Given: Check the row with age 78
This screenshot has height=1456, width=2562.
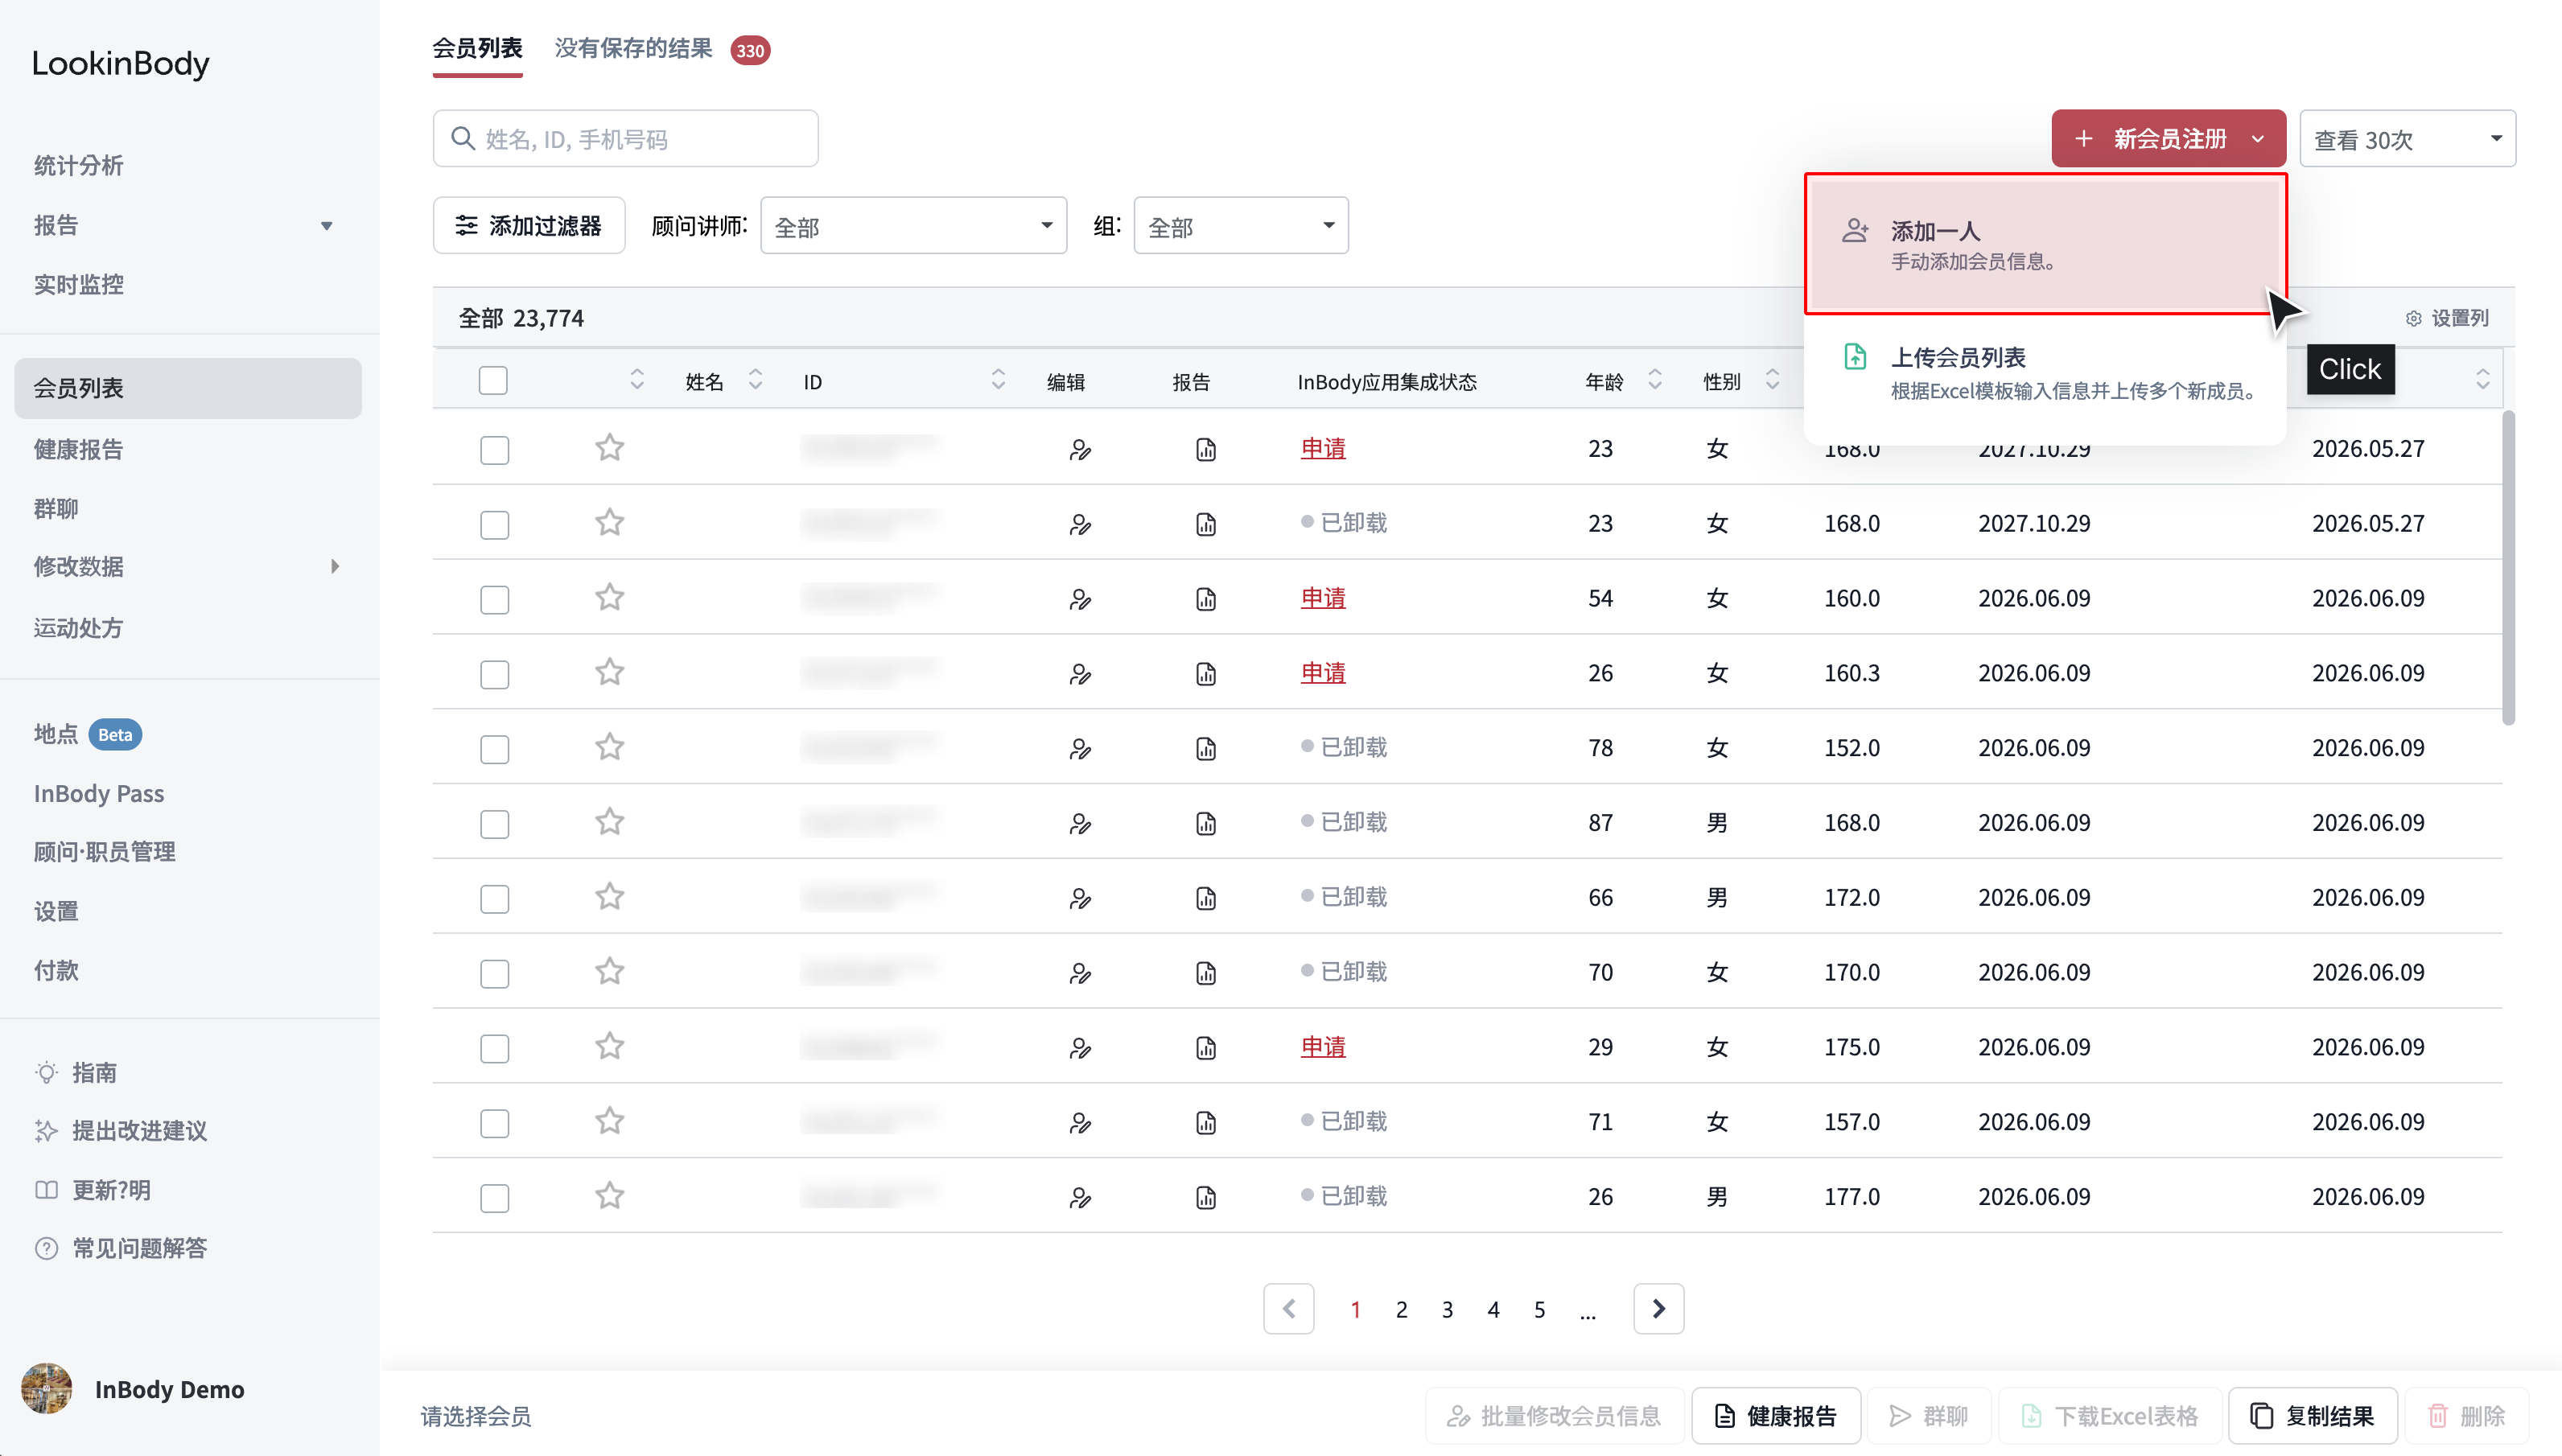Looking at the screenshot, I should [494, 749].
